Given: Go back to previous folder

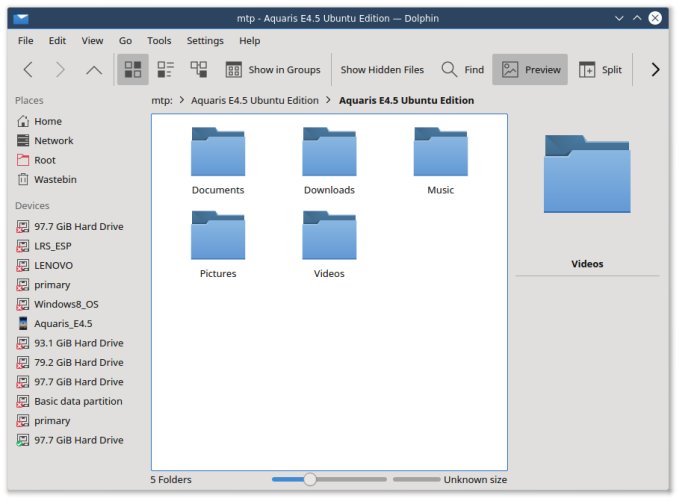Looking at the screenshot, I should (x=28, y=70).
